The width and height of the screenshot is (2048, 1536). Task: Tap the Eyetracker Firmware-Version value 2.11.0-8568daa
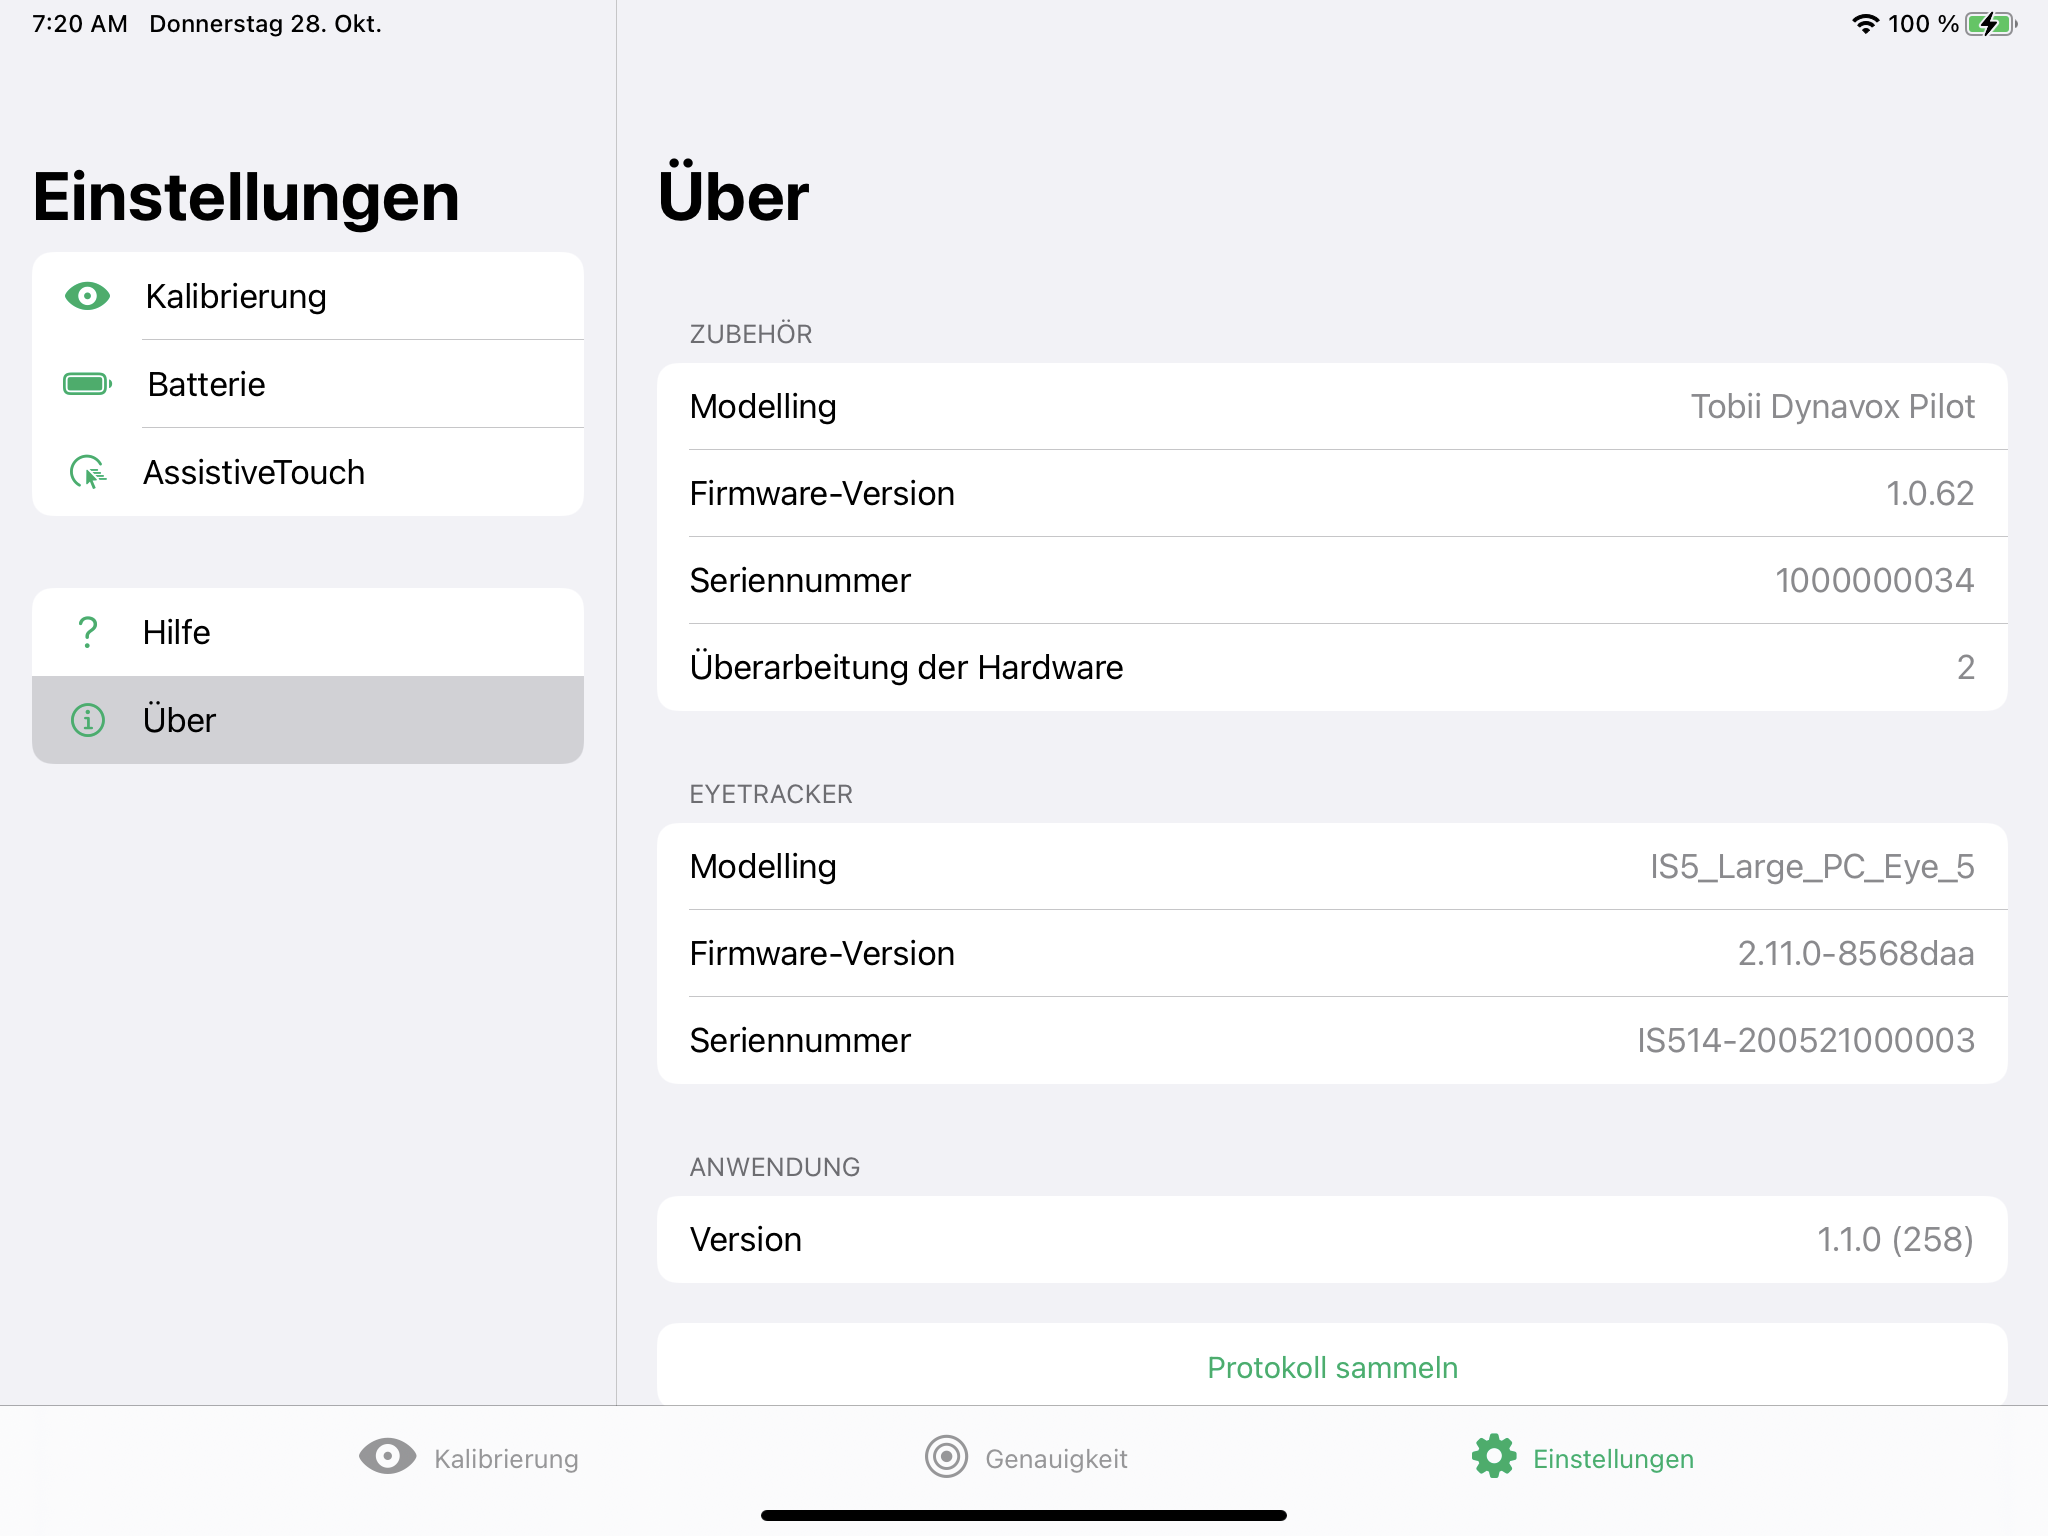tap(1855, 954)
